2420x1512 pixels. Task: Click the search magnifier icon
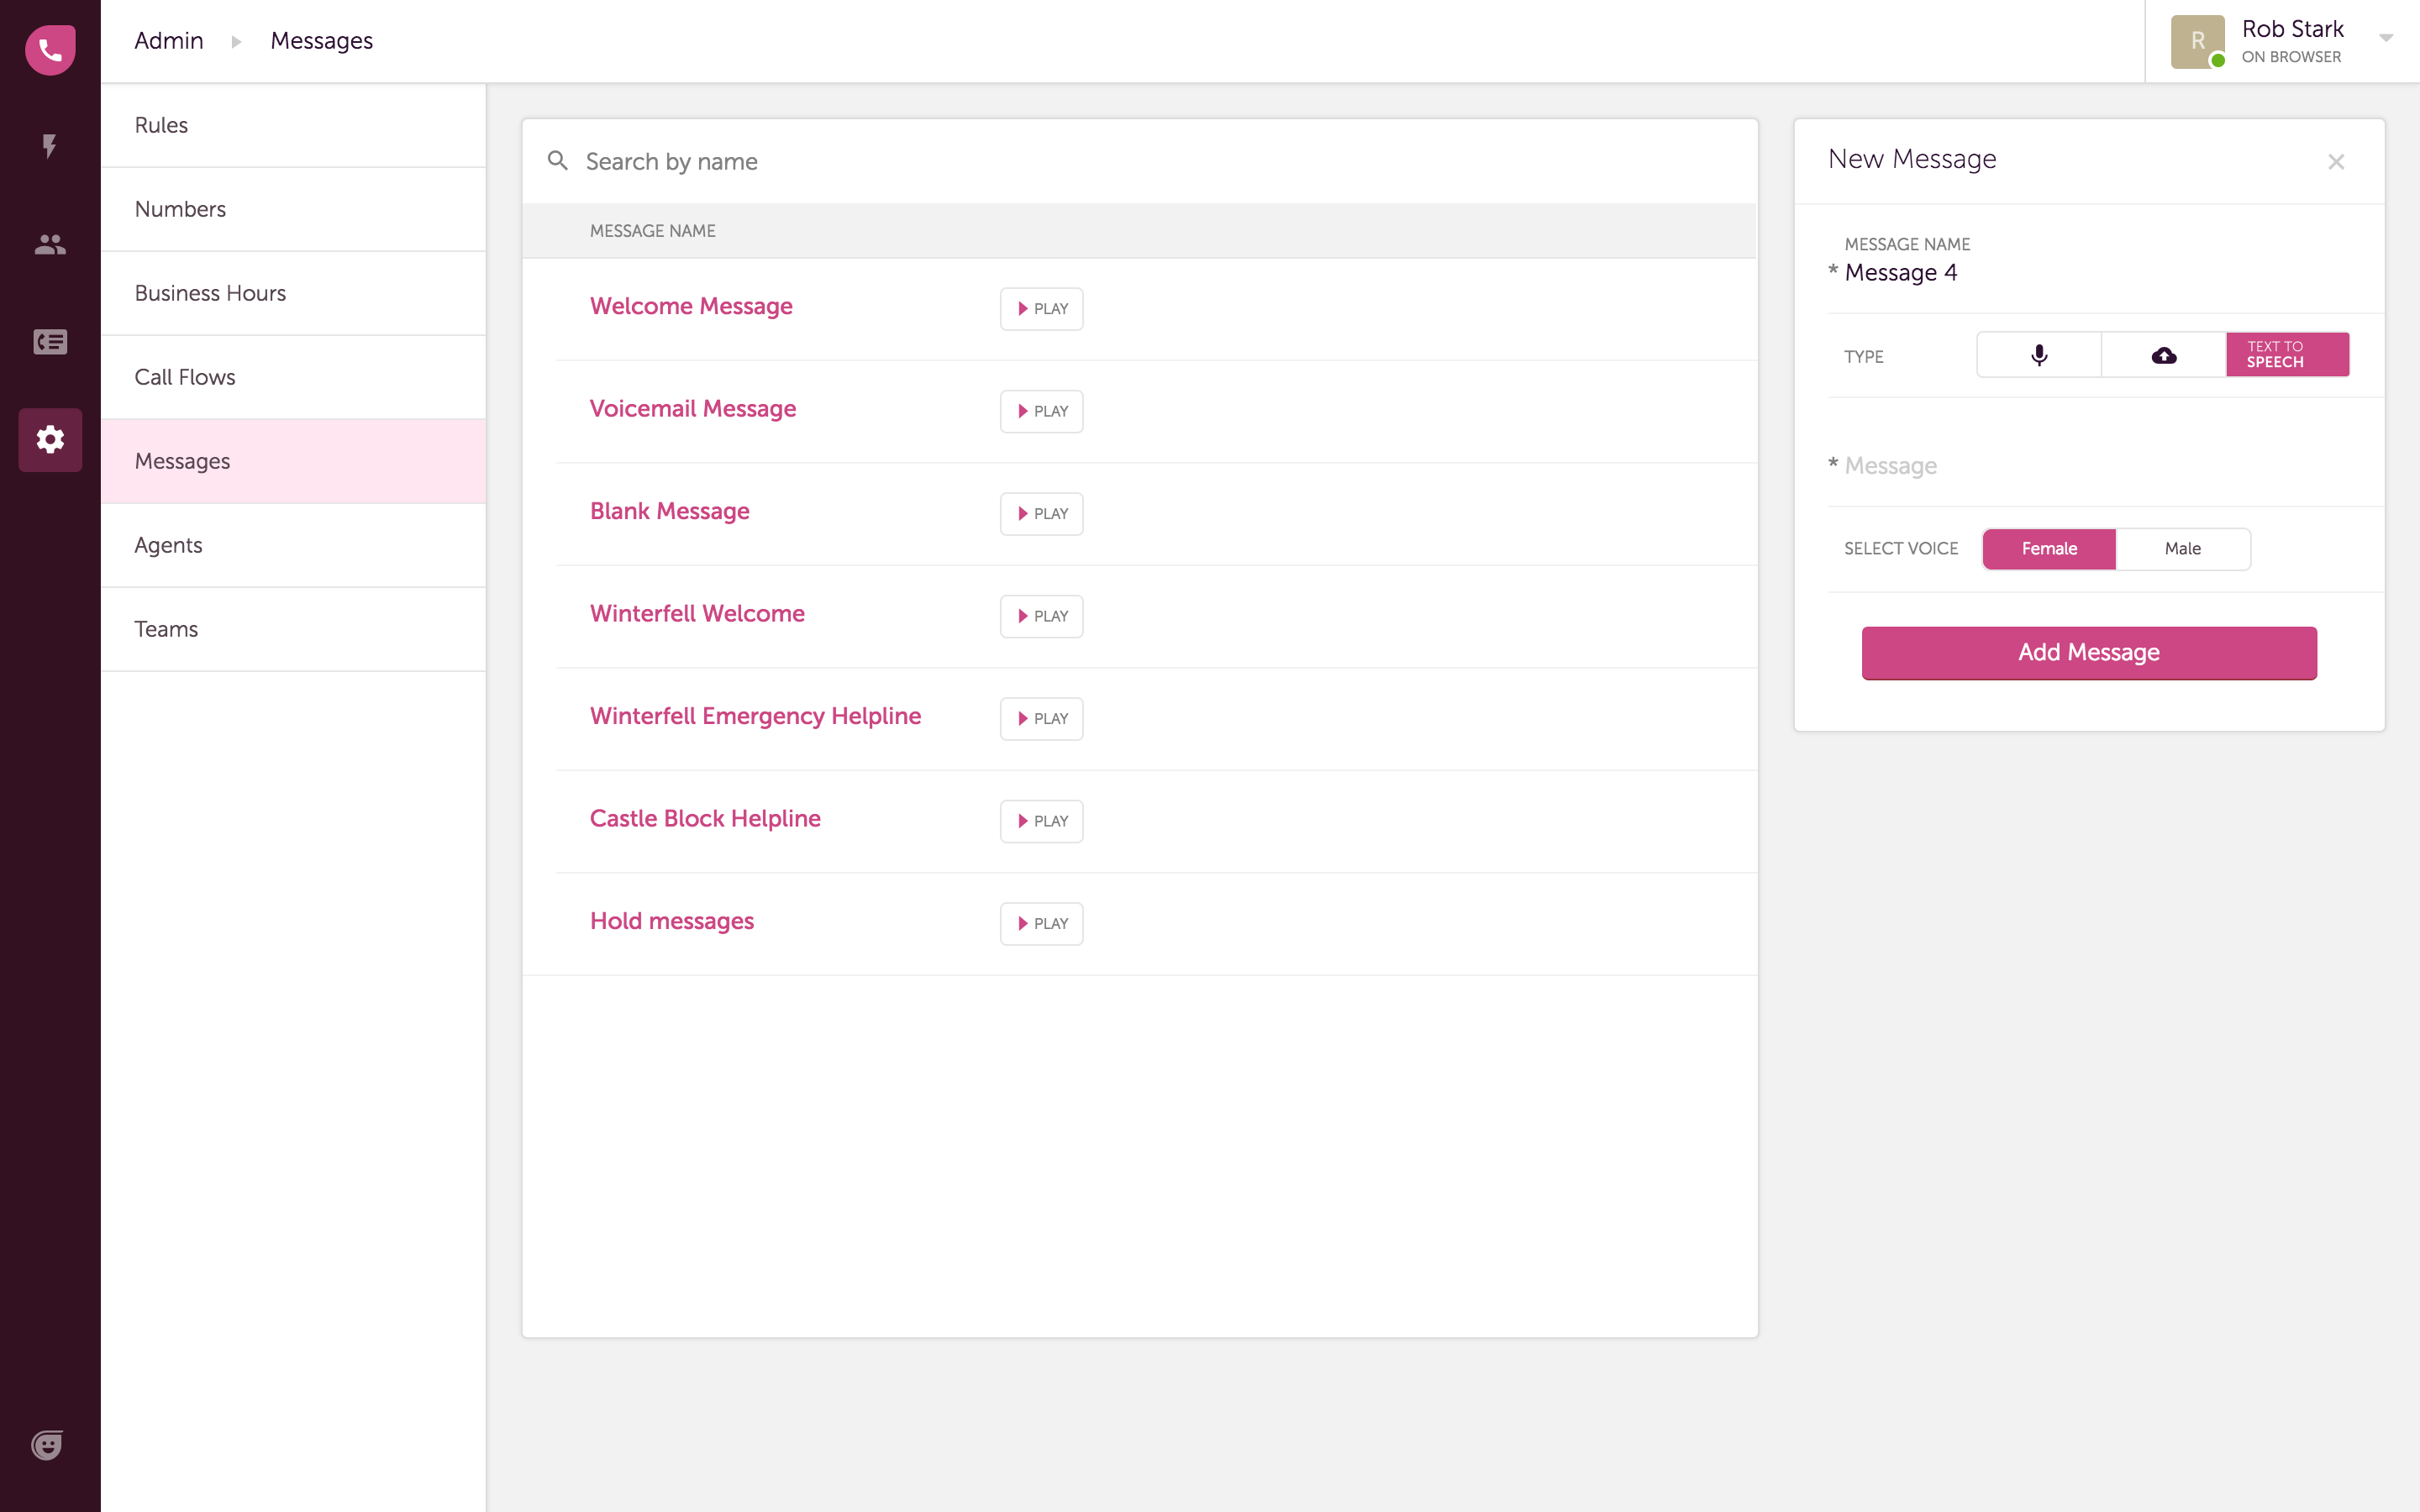(x=558, y=161)
